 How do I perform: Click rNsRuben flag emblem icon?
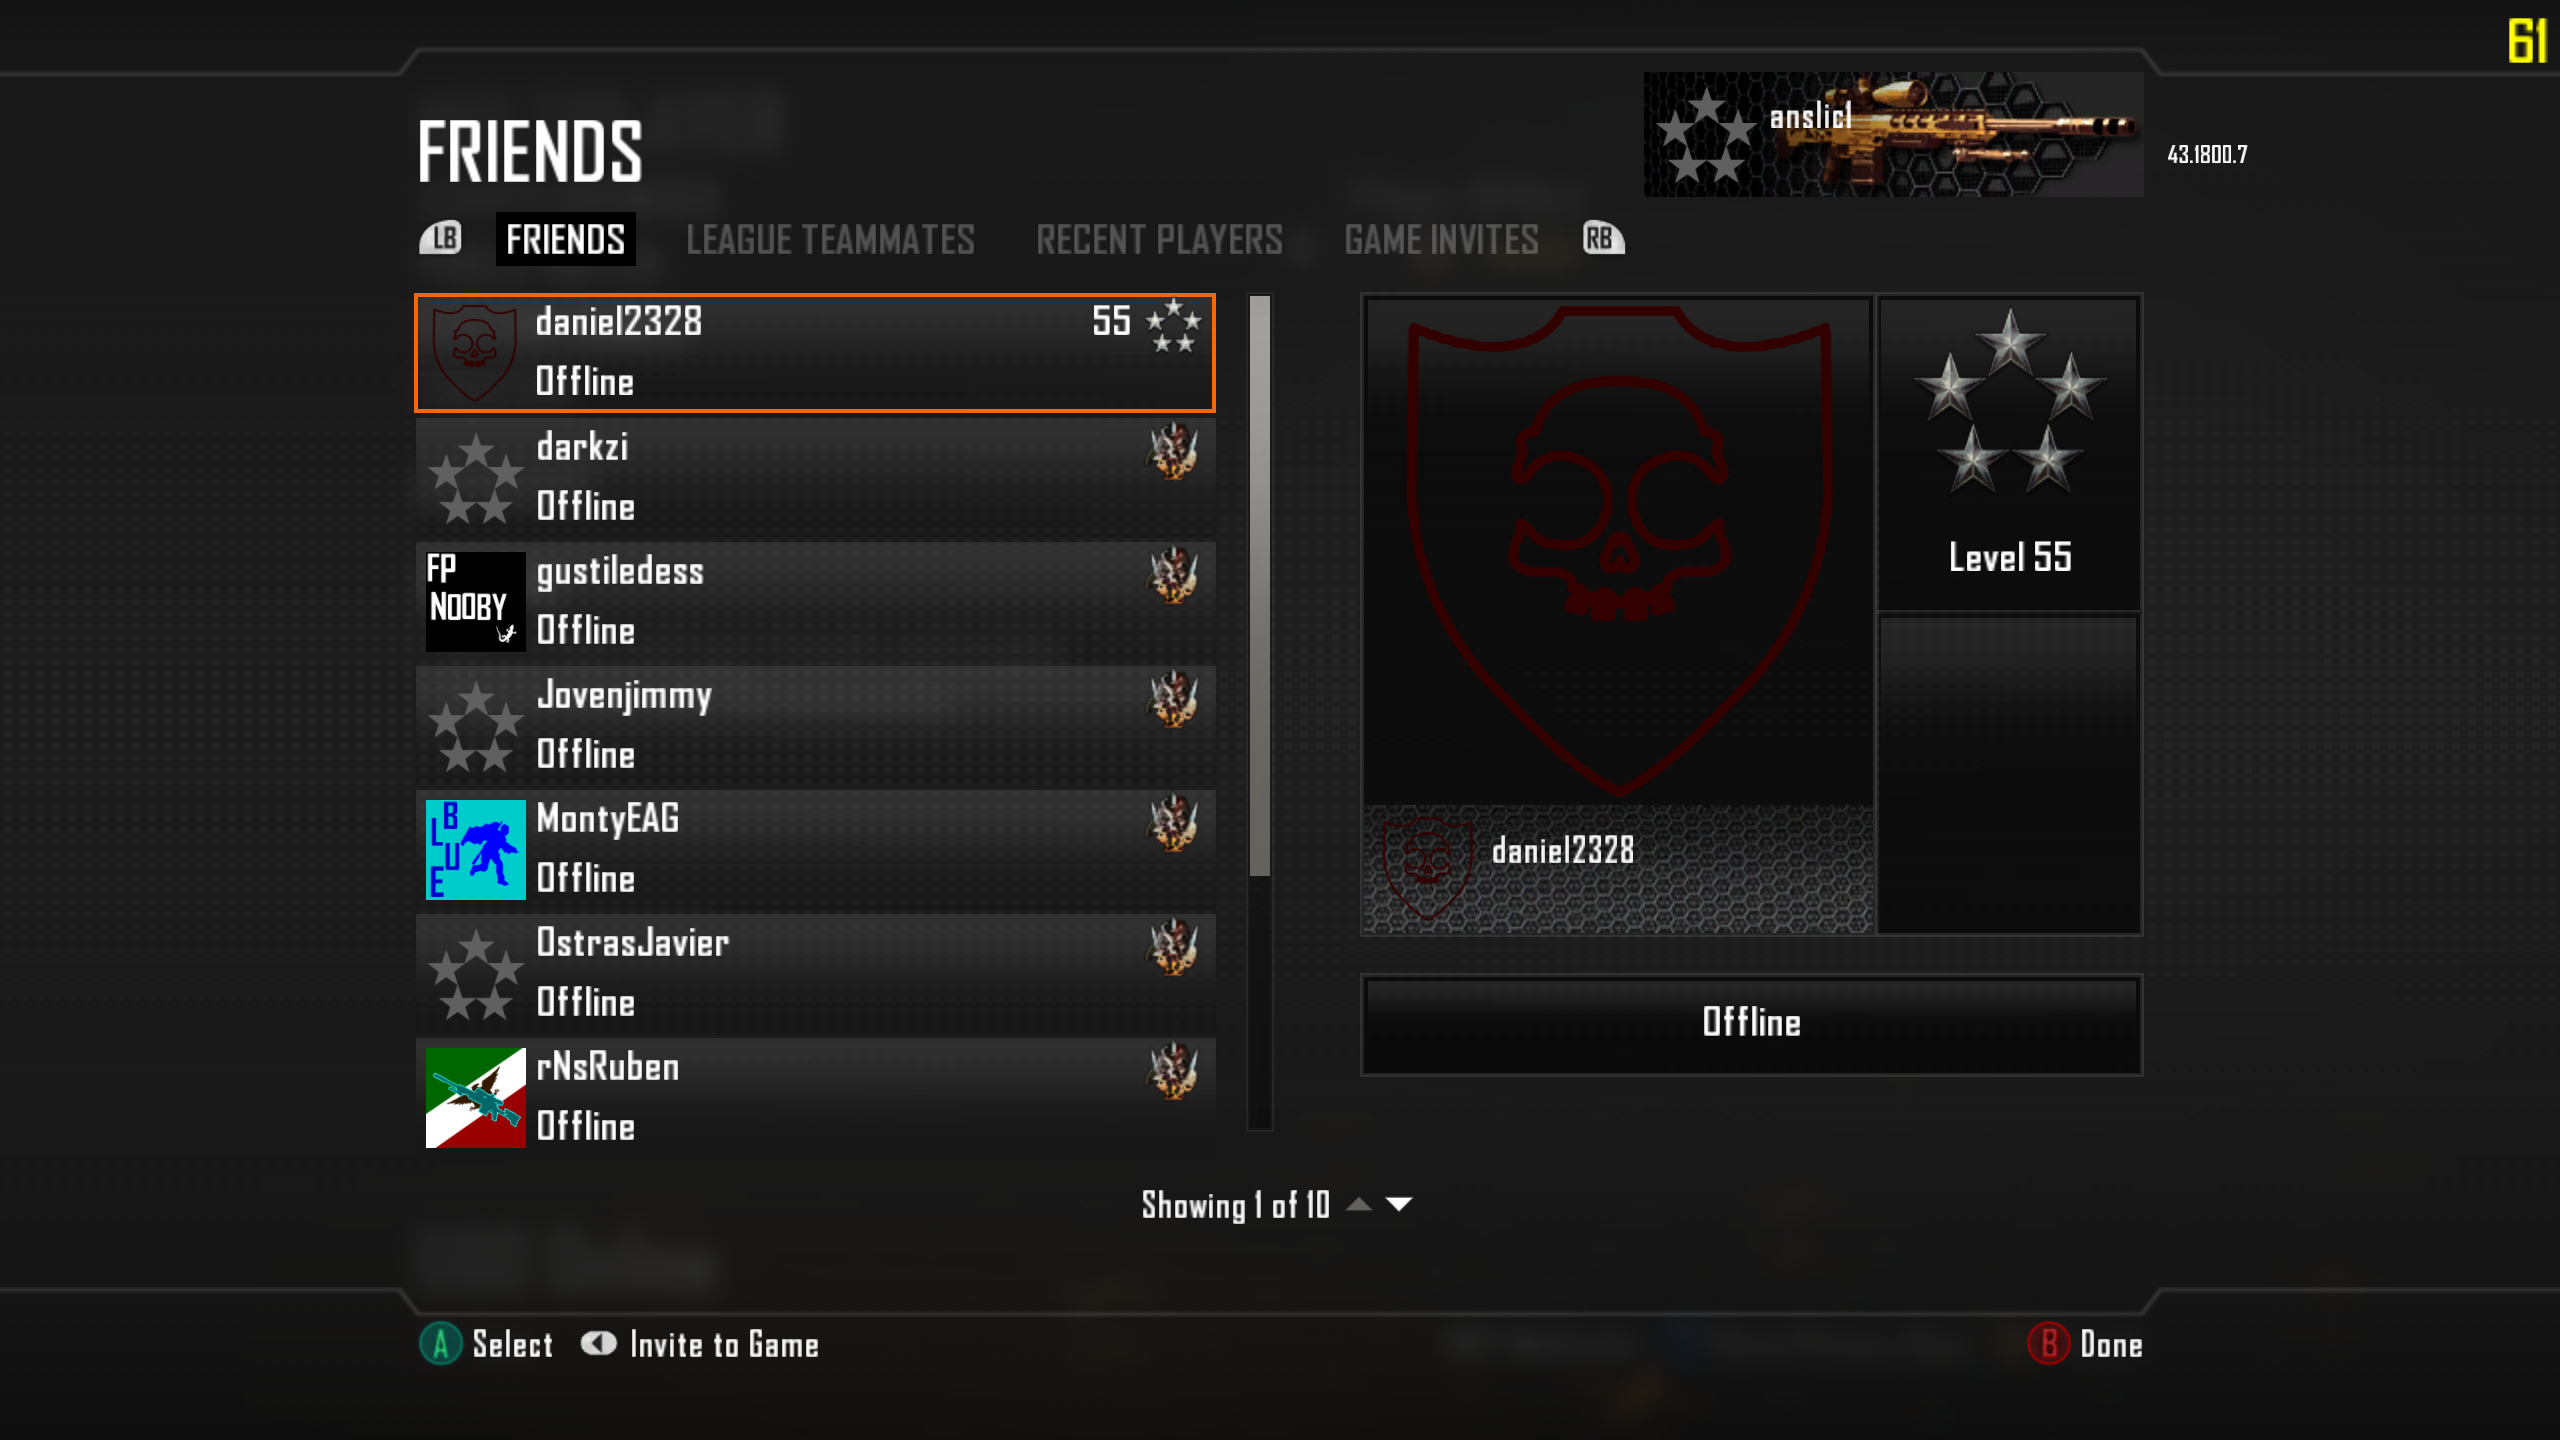pyautogui.click(x=475, y=1097)
